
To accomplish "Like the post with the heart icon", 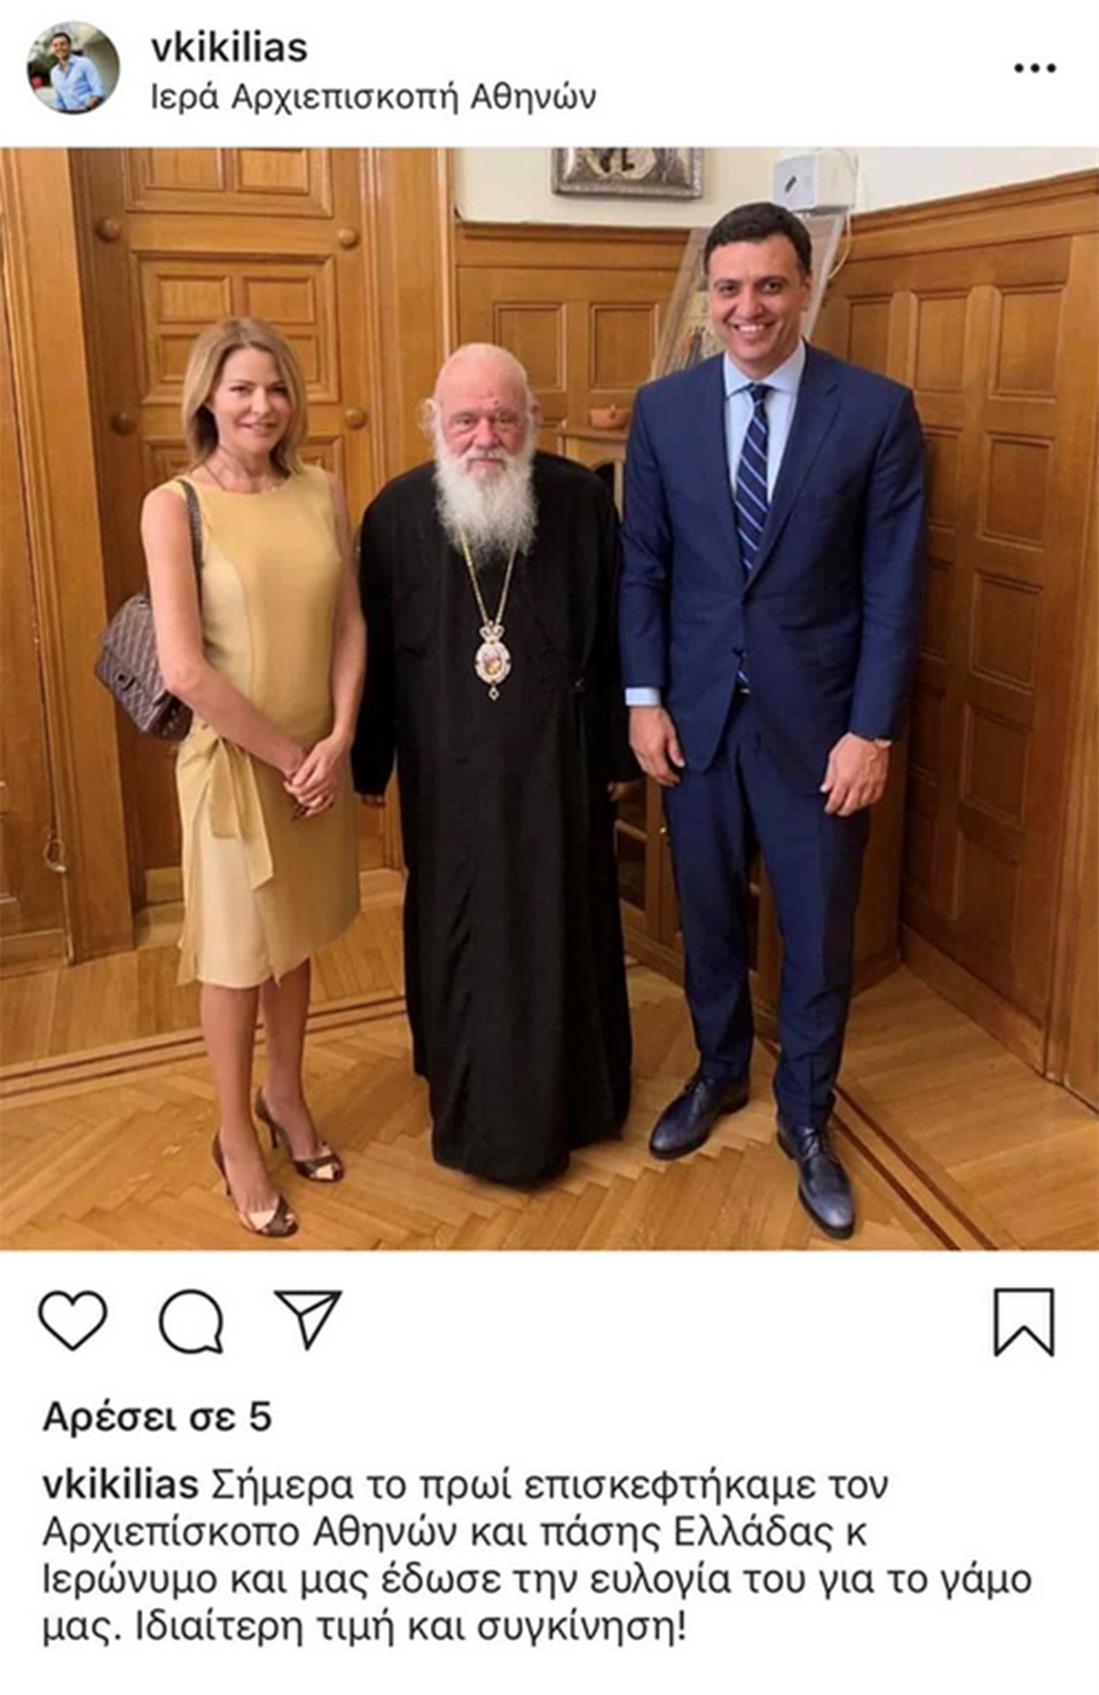I will (x=72, y=1320).
